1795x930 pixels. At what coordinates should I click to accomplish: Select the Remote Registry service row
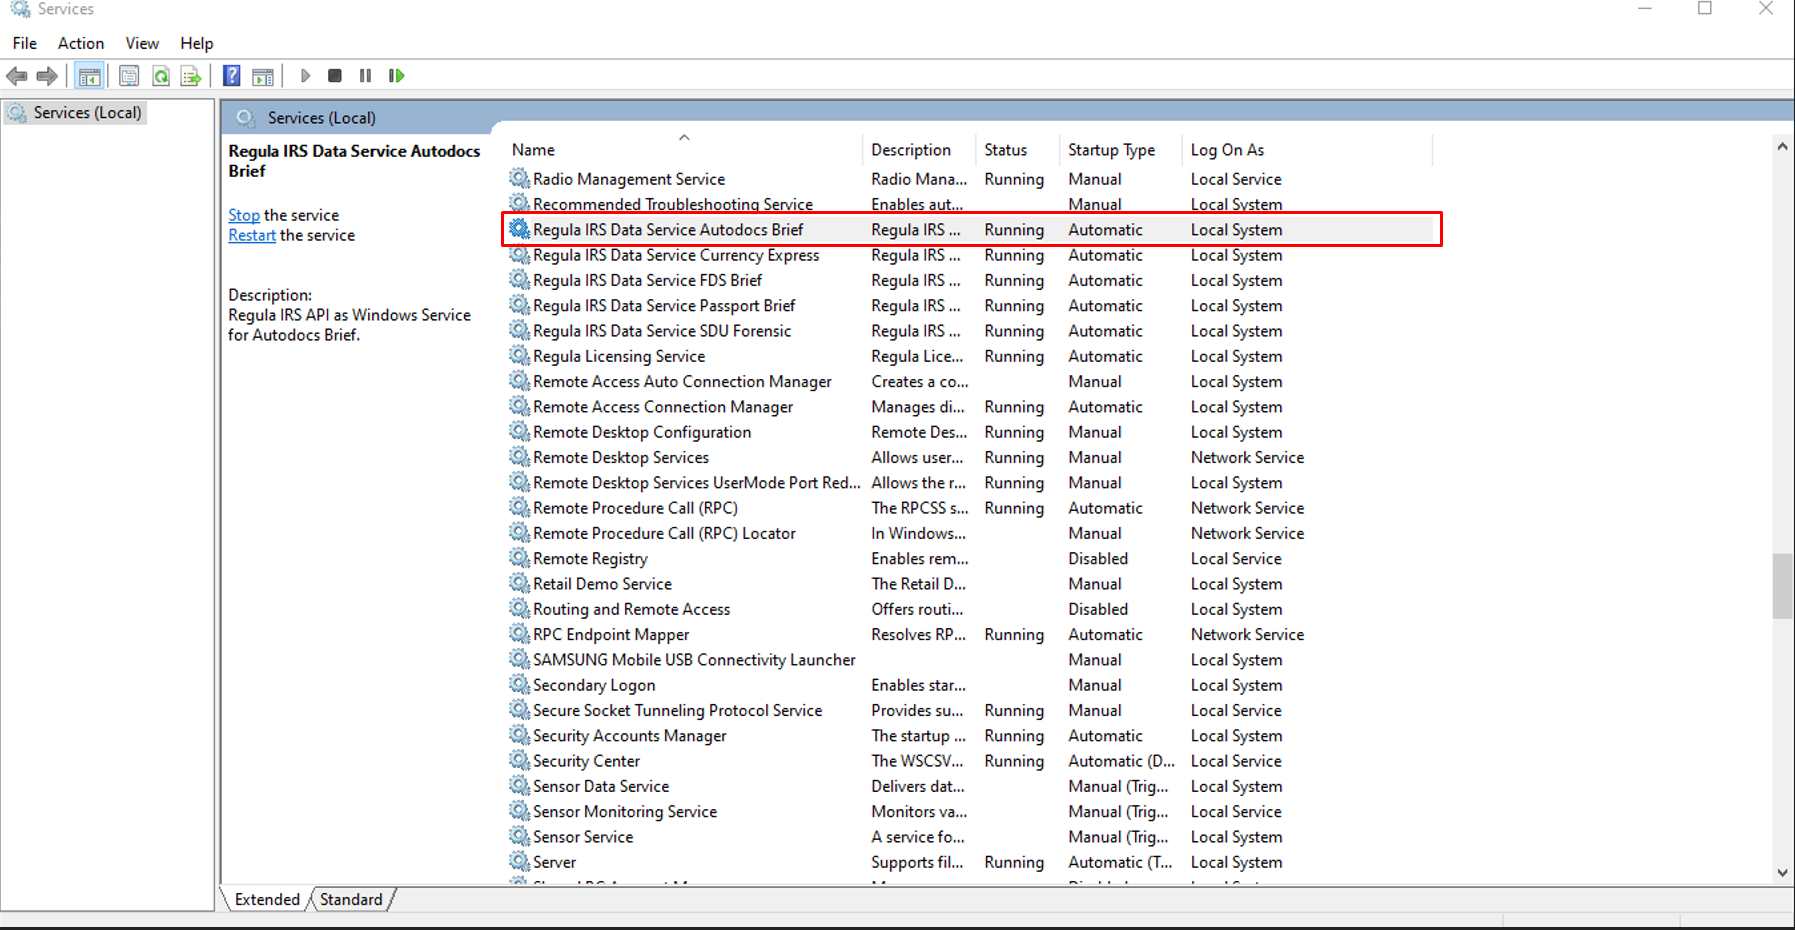coord(590,559)
